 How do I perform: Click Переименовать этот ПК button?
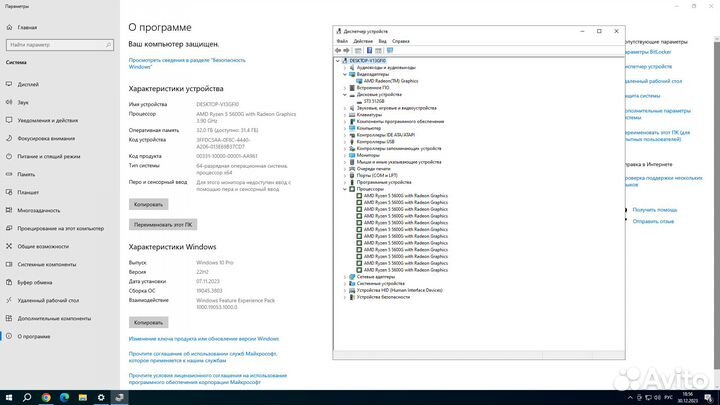163,225
